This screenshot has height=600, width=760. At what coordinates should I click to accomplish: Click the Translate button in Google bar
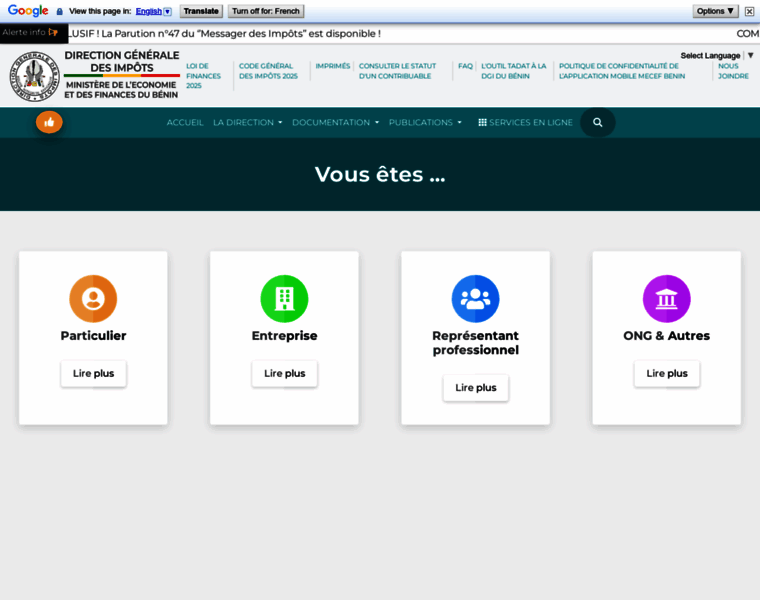[x=201, y=11]
